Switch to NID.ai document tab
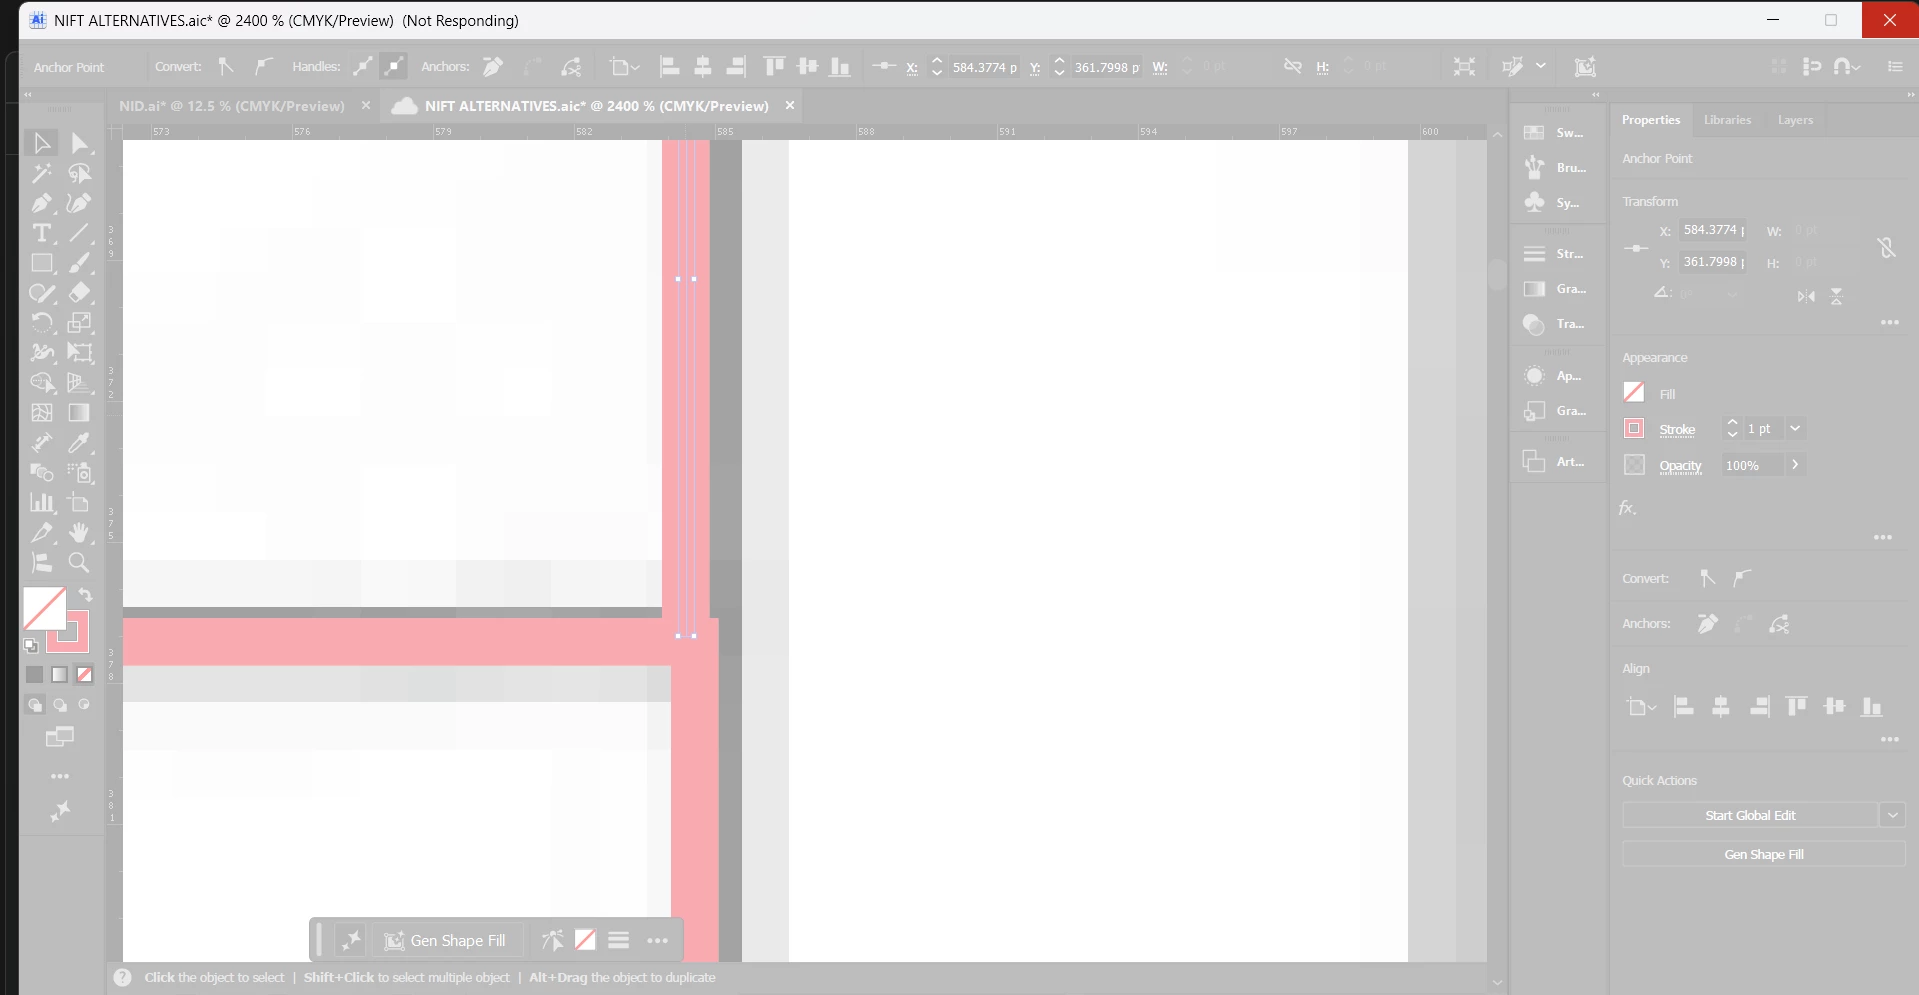The width and height of the screenshot is (1919, 995). click(232, 106)
